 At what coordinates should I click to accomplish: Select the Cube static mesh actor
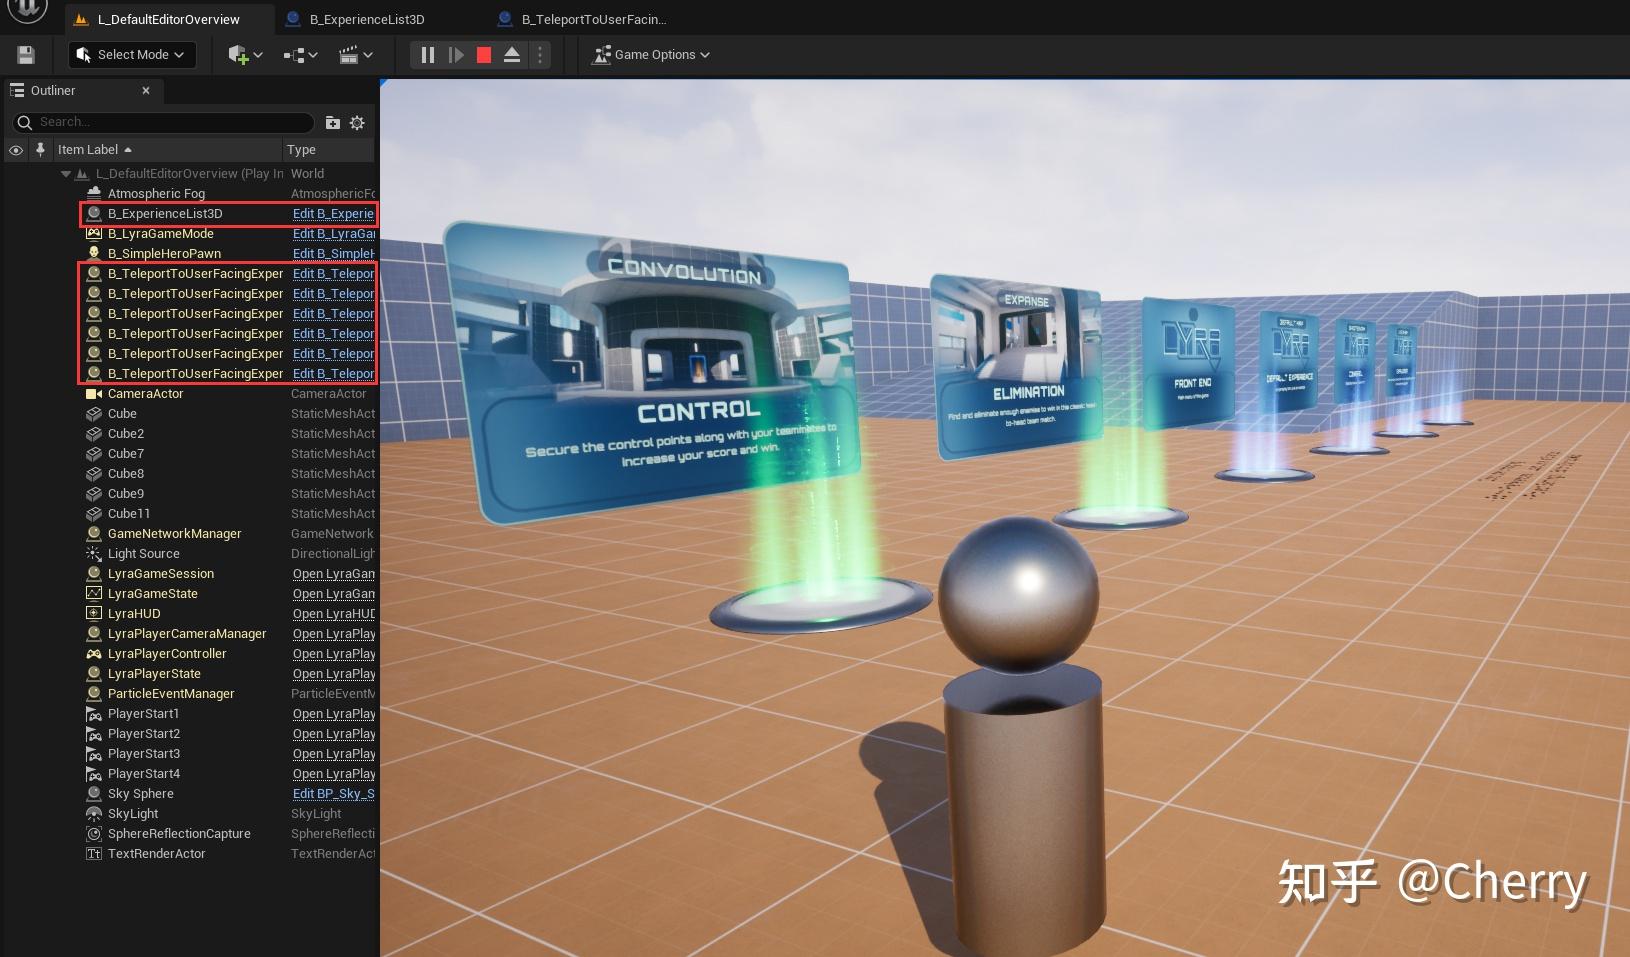point(122,414)
